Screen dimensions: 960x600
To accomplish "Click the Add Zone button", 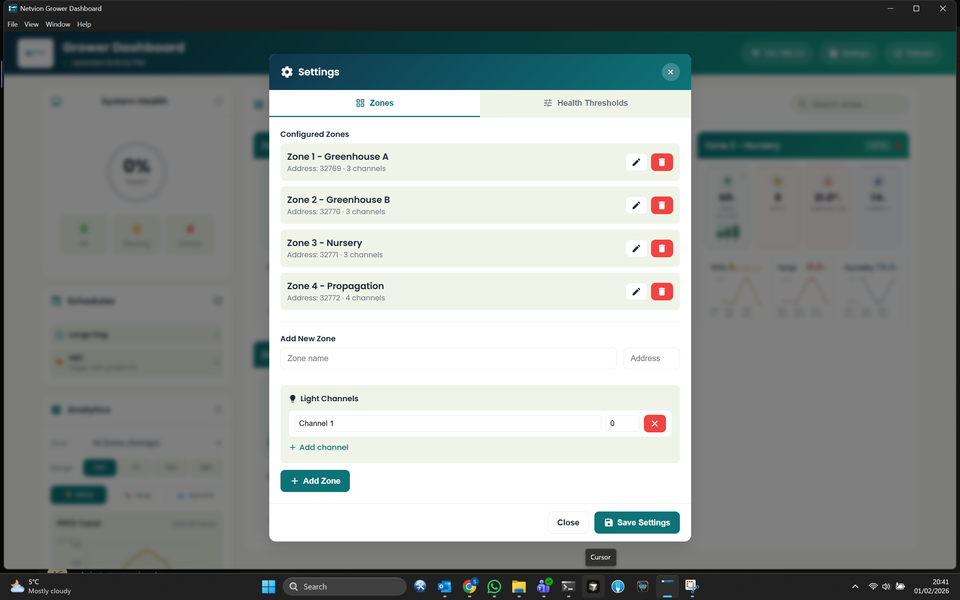I will [x=315, y=481].
